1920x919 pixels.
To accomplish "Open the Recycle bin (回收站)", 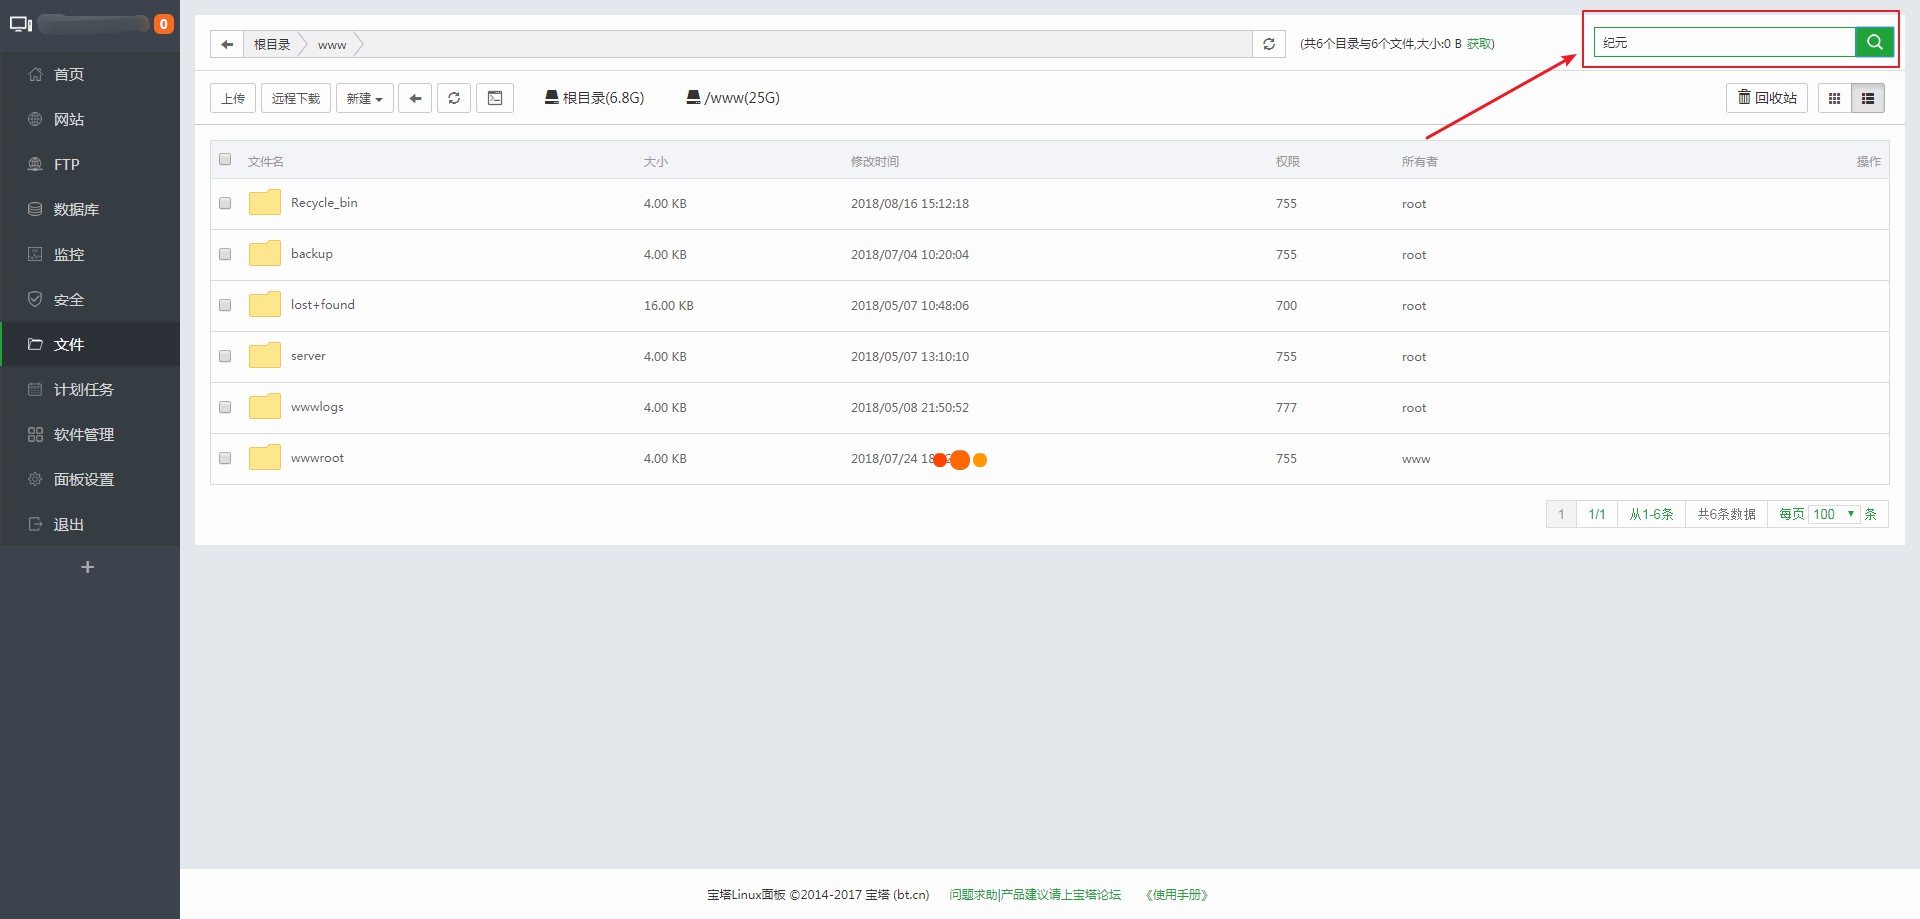I will (x=1766, y=98).
